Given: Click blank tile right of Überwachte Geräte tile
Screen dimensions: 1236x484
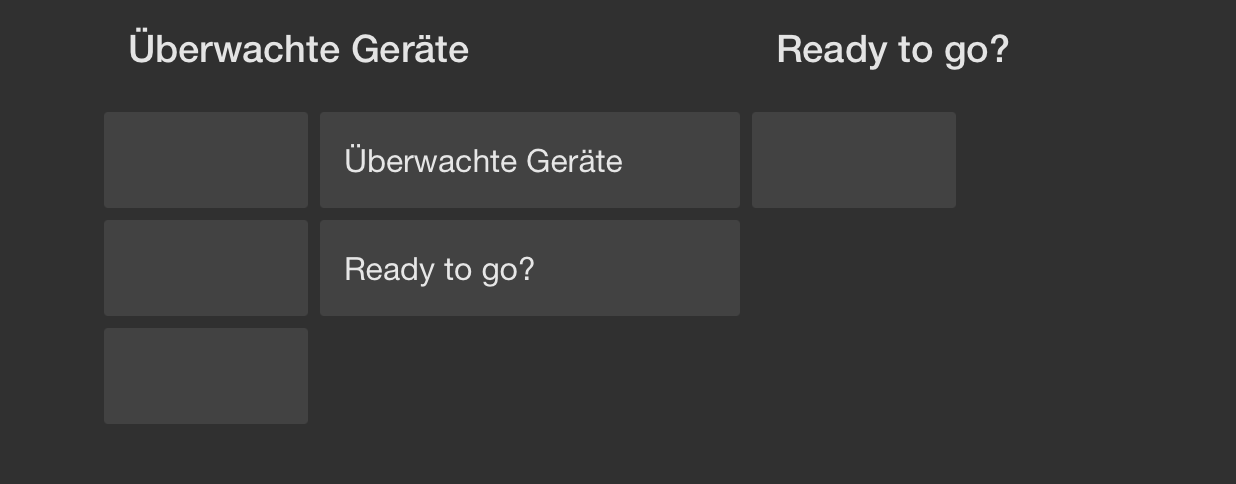Looking at the screenshot, I should 853,160.
